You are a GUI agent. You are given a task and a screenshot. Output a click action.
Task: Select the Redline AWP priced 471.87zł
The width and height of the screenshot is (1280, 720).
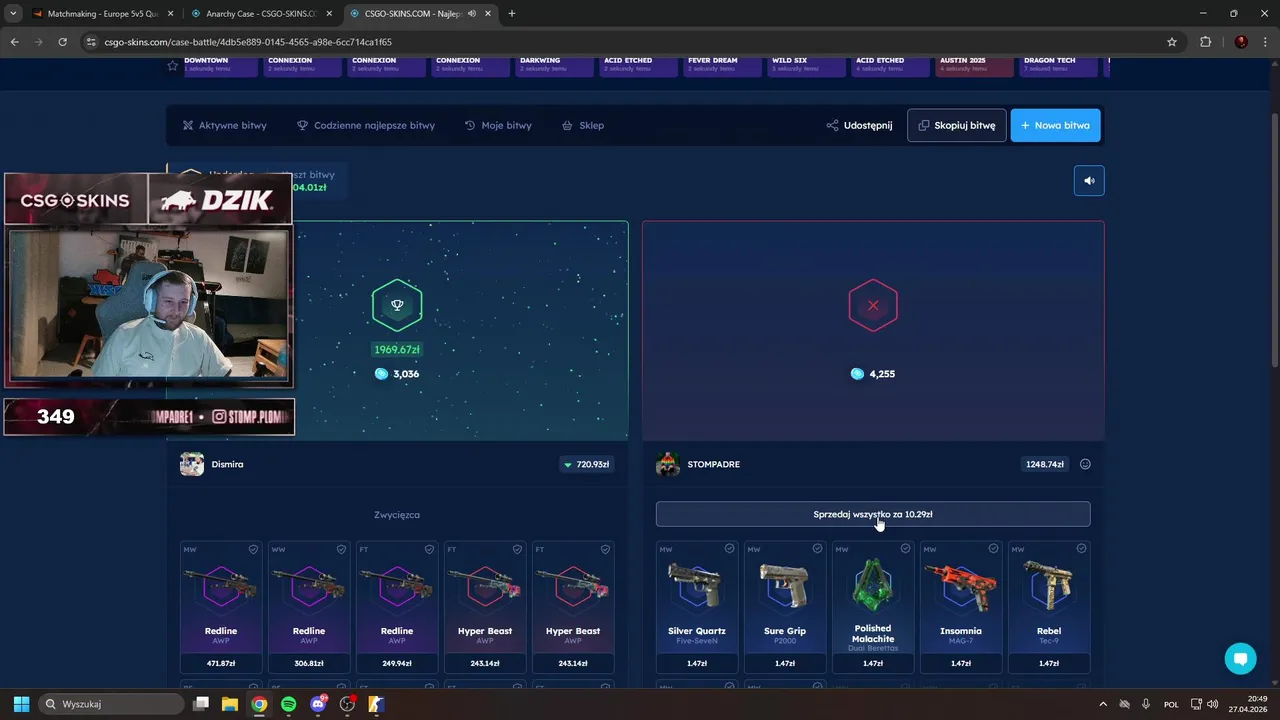pos(221,607)
